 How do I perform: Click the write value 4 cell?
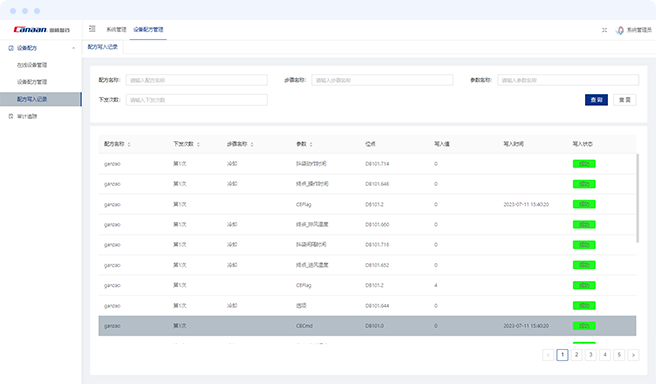[x=436, y=285]
